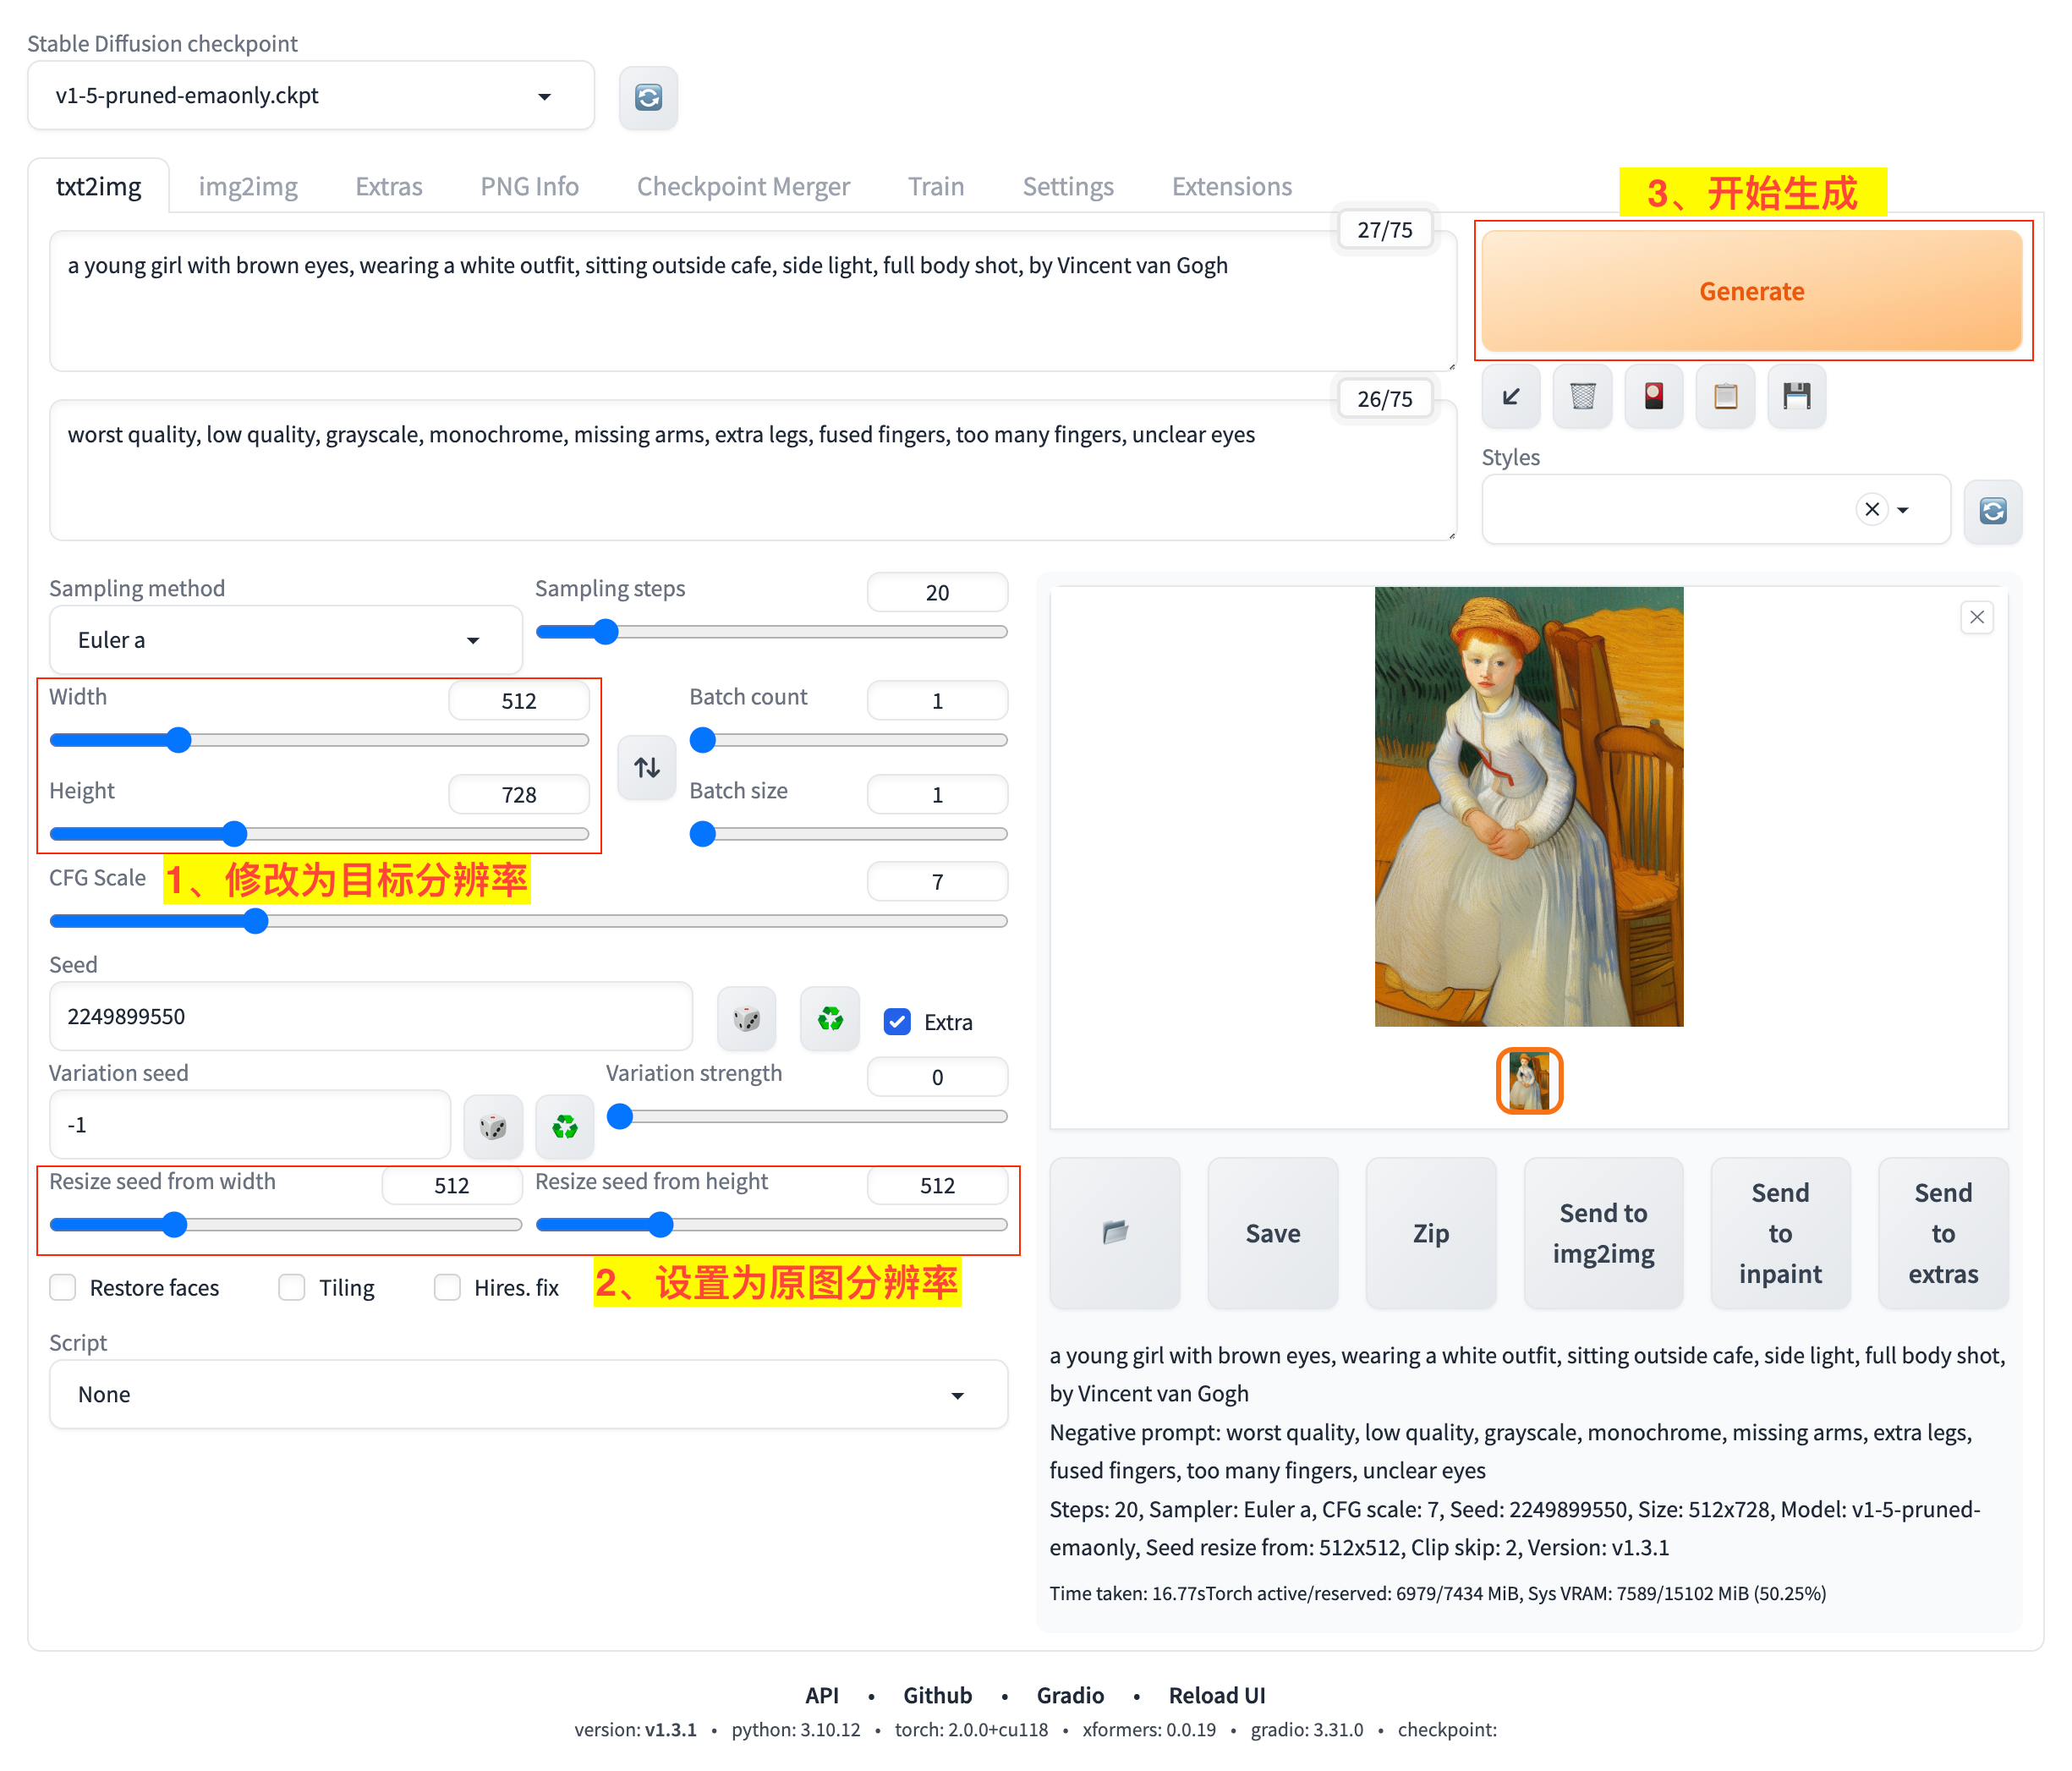Randomize the seed with the dice icon
Screen dimensions: 2072x1771
click(x=746, y=1019)
